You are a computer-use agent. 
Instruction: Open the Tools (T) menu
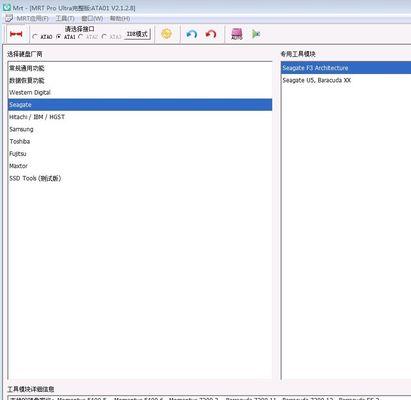click(65, 18)
